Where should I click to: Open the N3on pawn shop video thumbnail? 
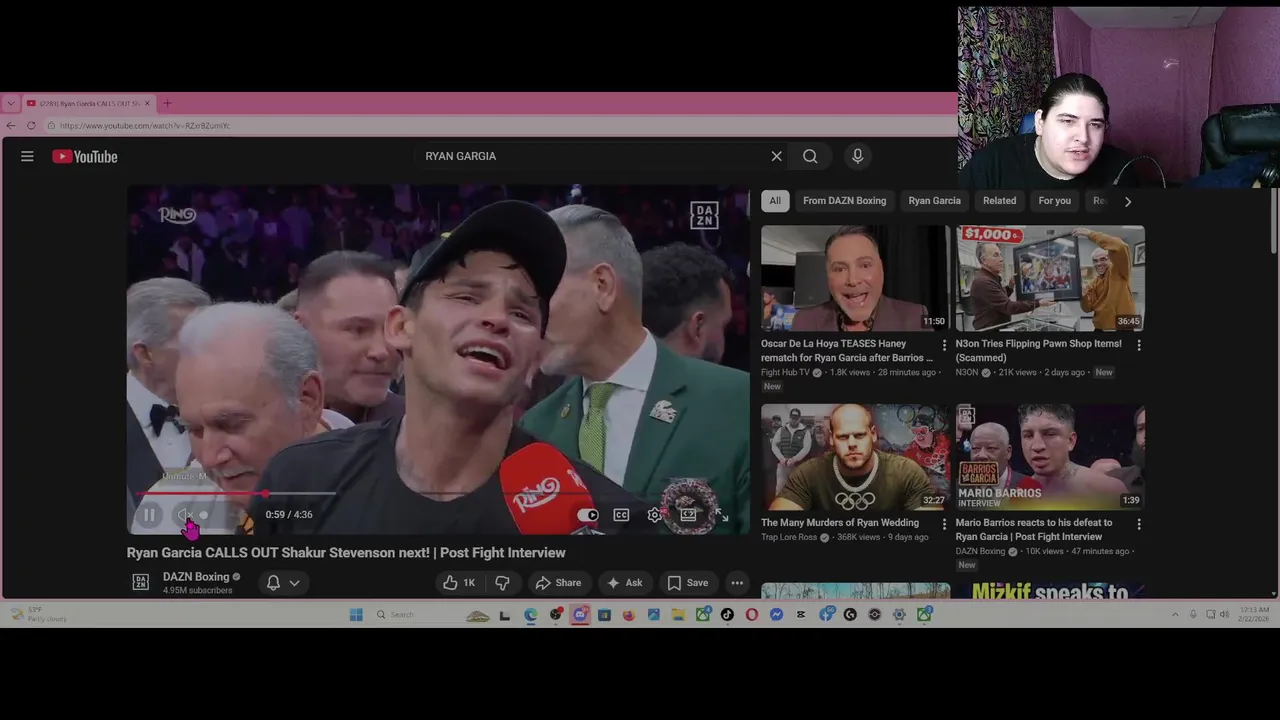(x=1050, y=278)
